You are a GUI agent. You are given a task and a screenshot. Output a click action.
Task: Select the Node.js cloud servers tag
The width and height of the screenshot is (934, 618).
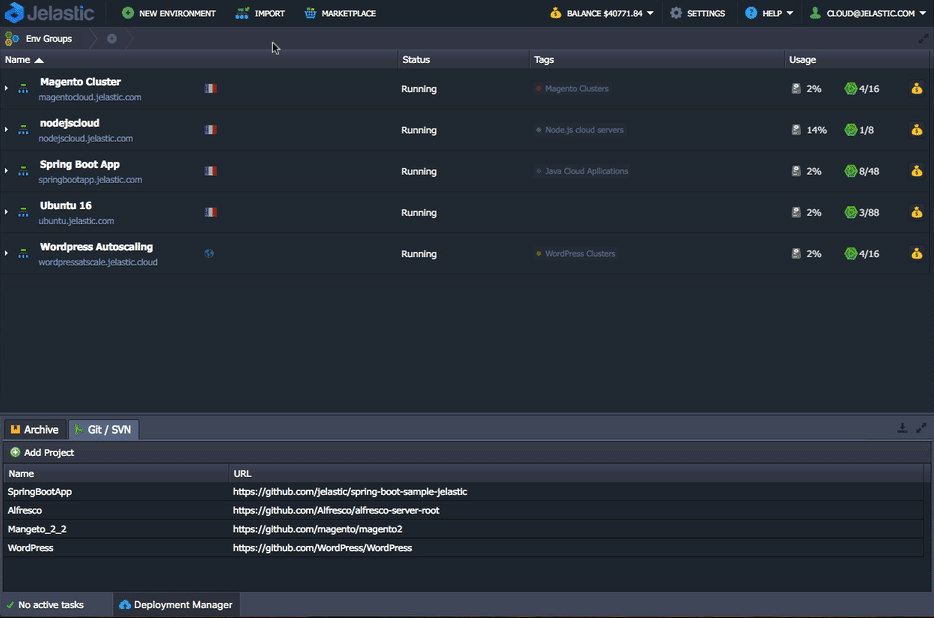(x=580, y=130)
